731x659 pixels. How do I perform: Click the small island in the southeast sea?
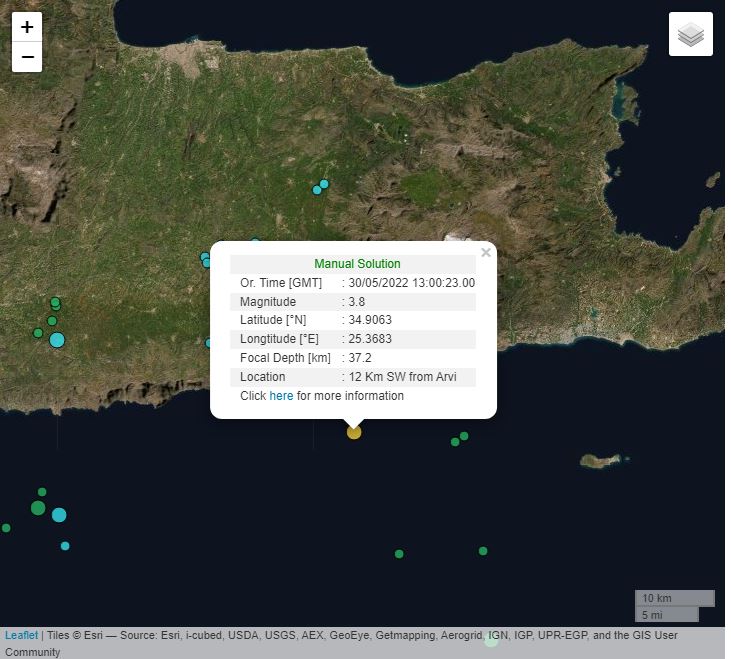tap(600, 460)
